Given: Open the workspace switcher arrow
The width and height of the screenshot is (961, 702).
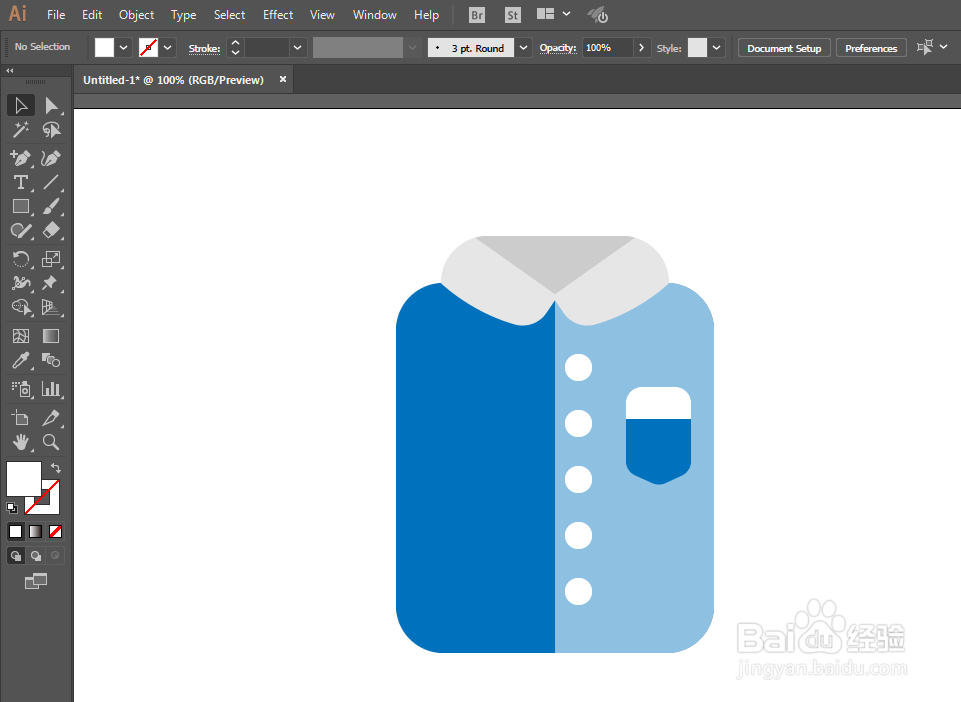Looking at the screenshot, I should click(566, 13).
